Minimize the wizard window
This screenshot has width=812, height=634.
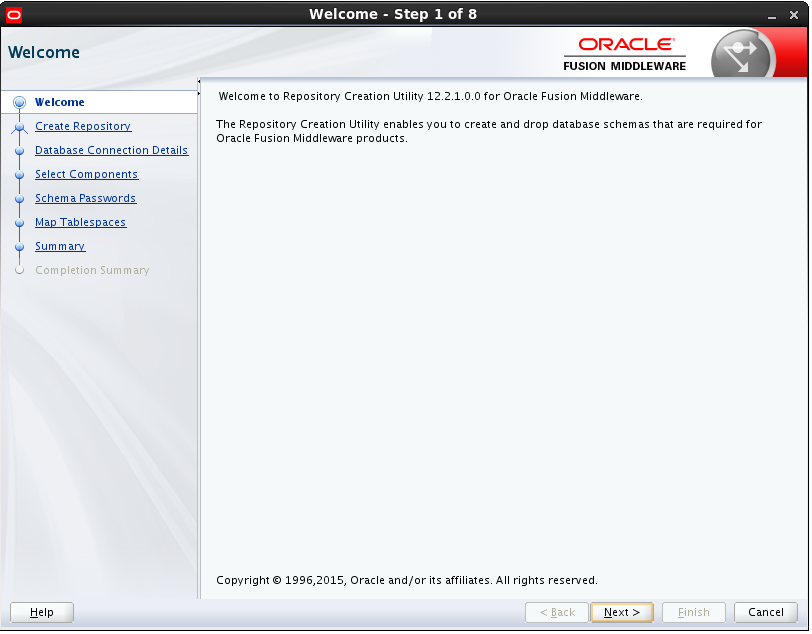772,16
